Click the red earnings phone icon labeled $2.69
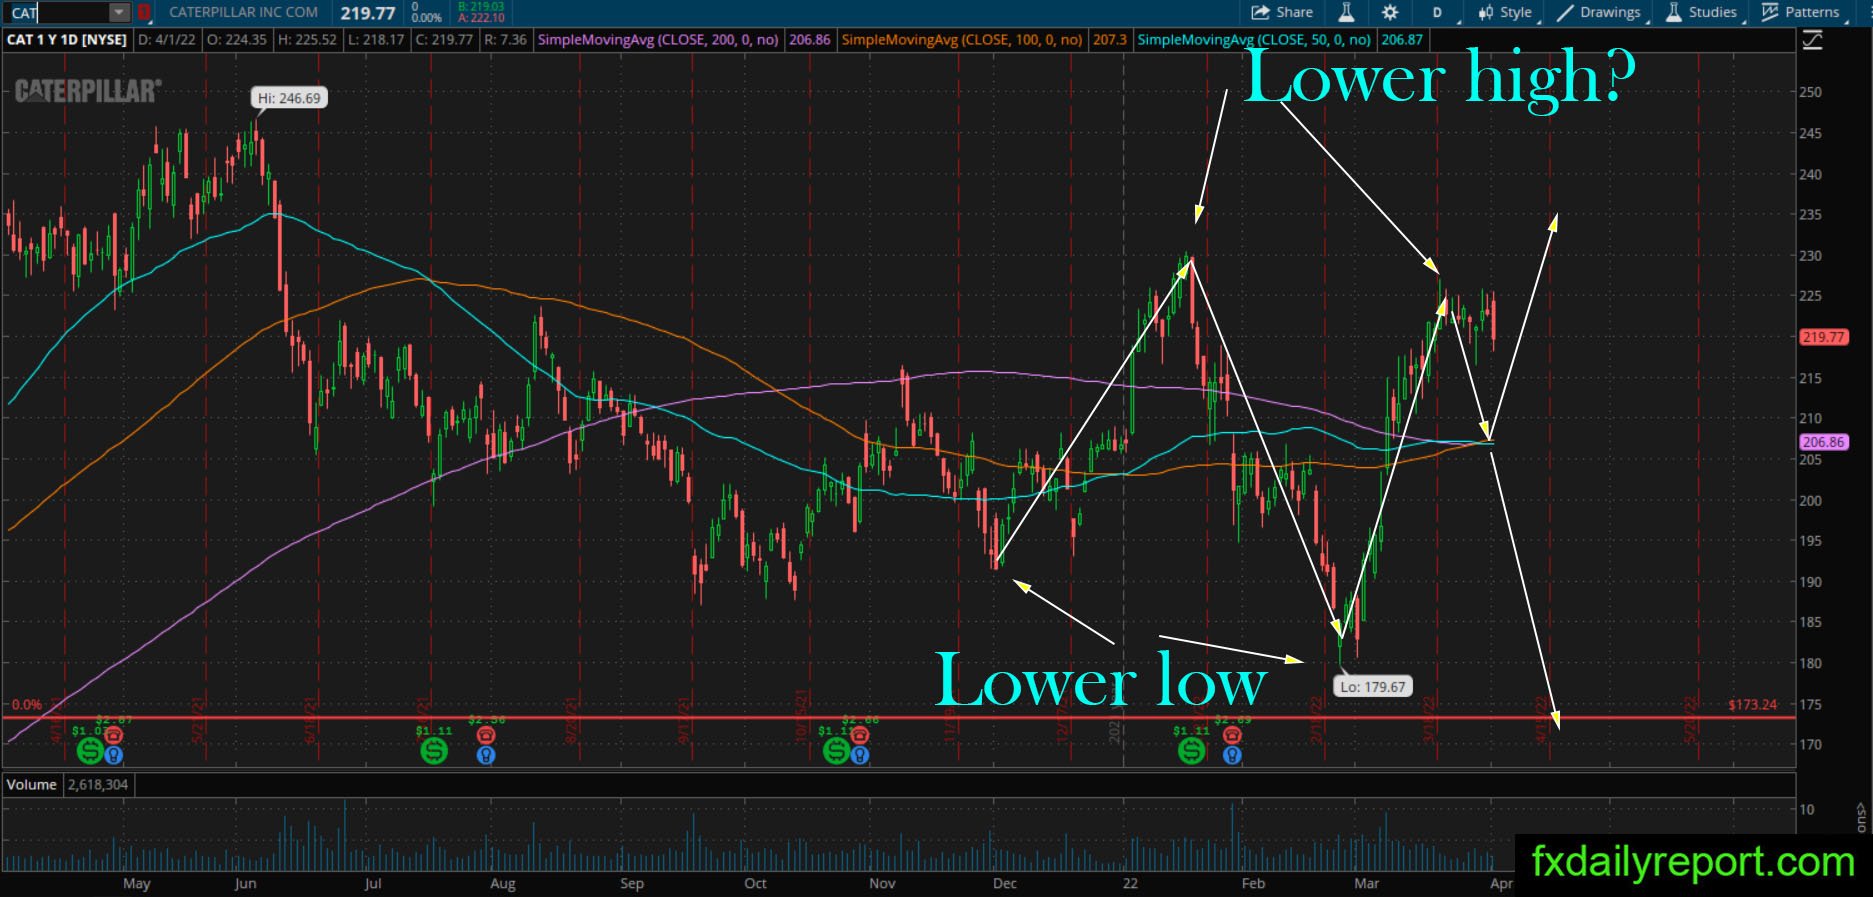 tap(1232, 736)
